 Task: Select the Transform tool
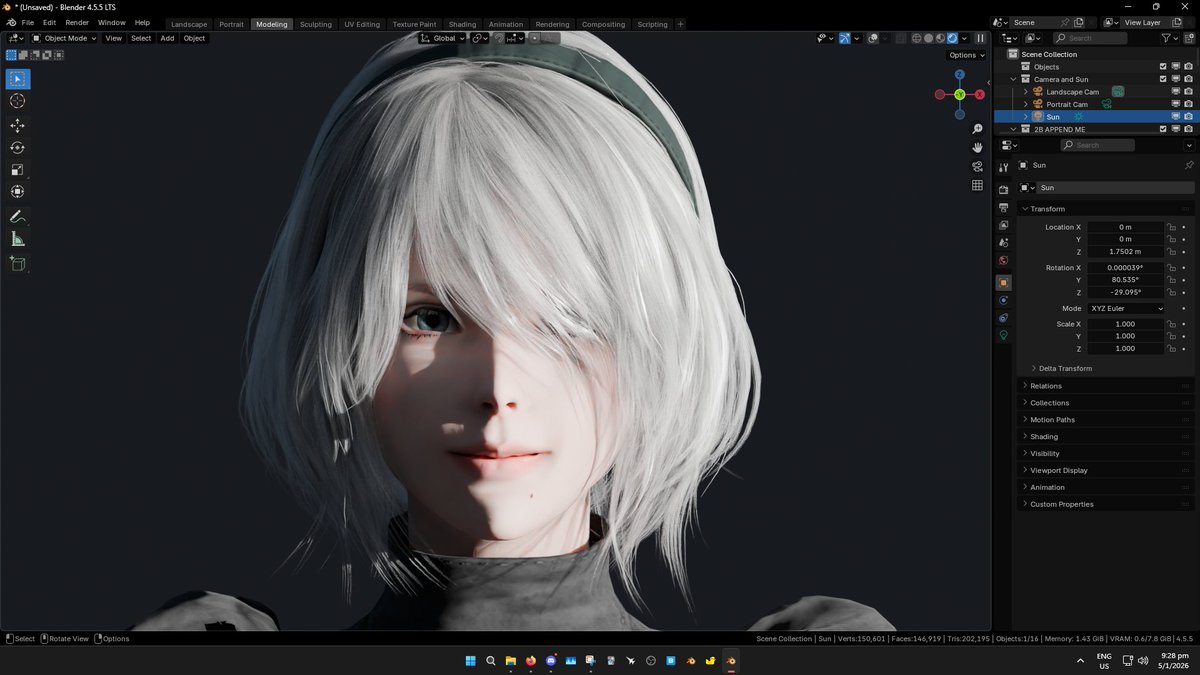[17, 192]
